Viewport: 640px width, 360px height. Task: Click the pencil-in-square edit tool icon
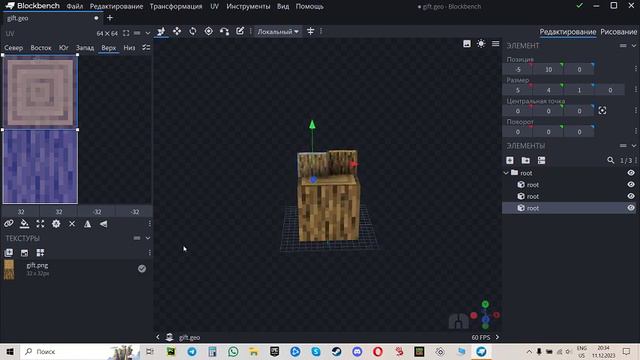click(240, 31)
